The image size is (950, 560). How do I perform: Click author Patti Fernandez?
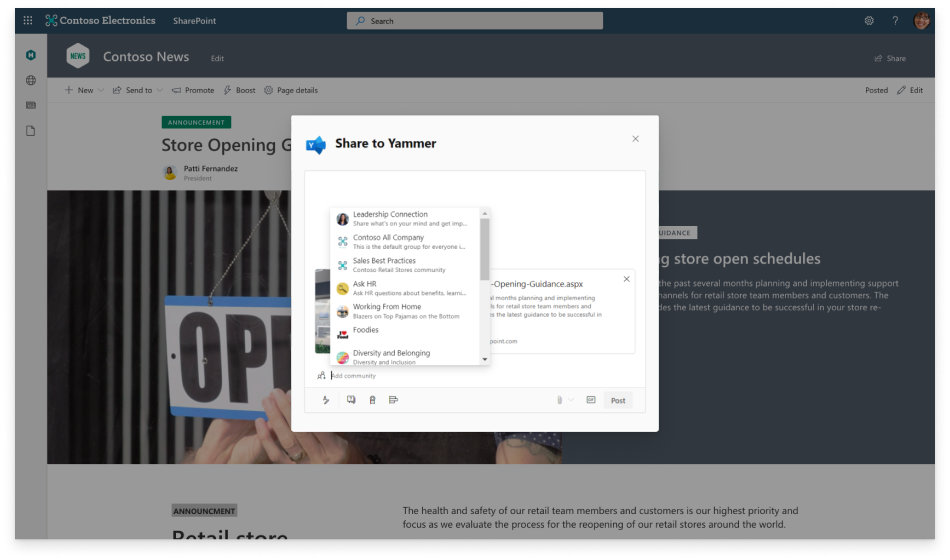click(x=211, y=168)
